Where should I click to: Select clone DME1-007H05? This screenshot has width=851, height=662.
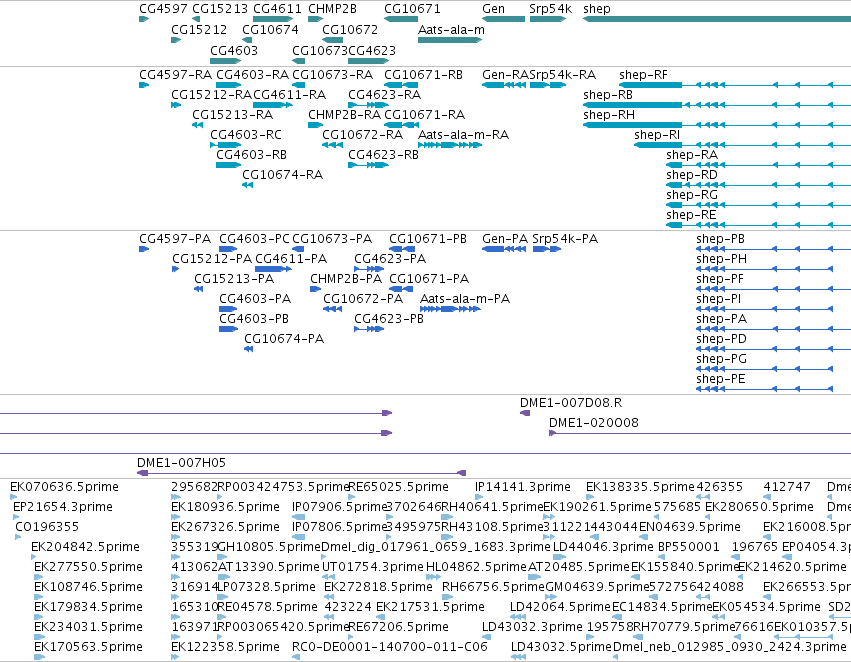[x=181, y=463]
